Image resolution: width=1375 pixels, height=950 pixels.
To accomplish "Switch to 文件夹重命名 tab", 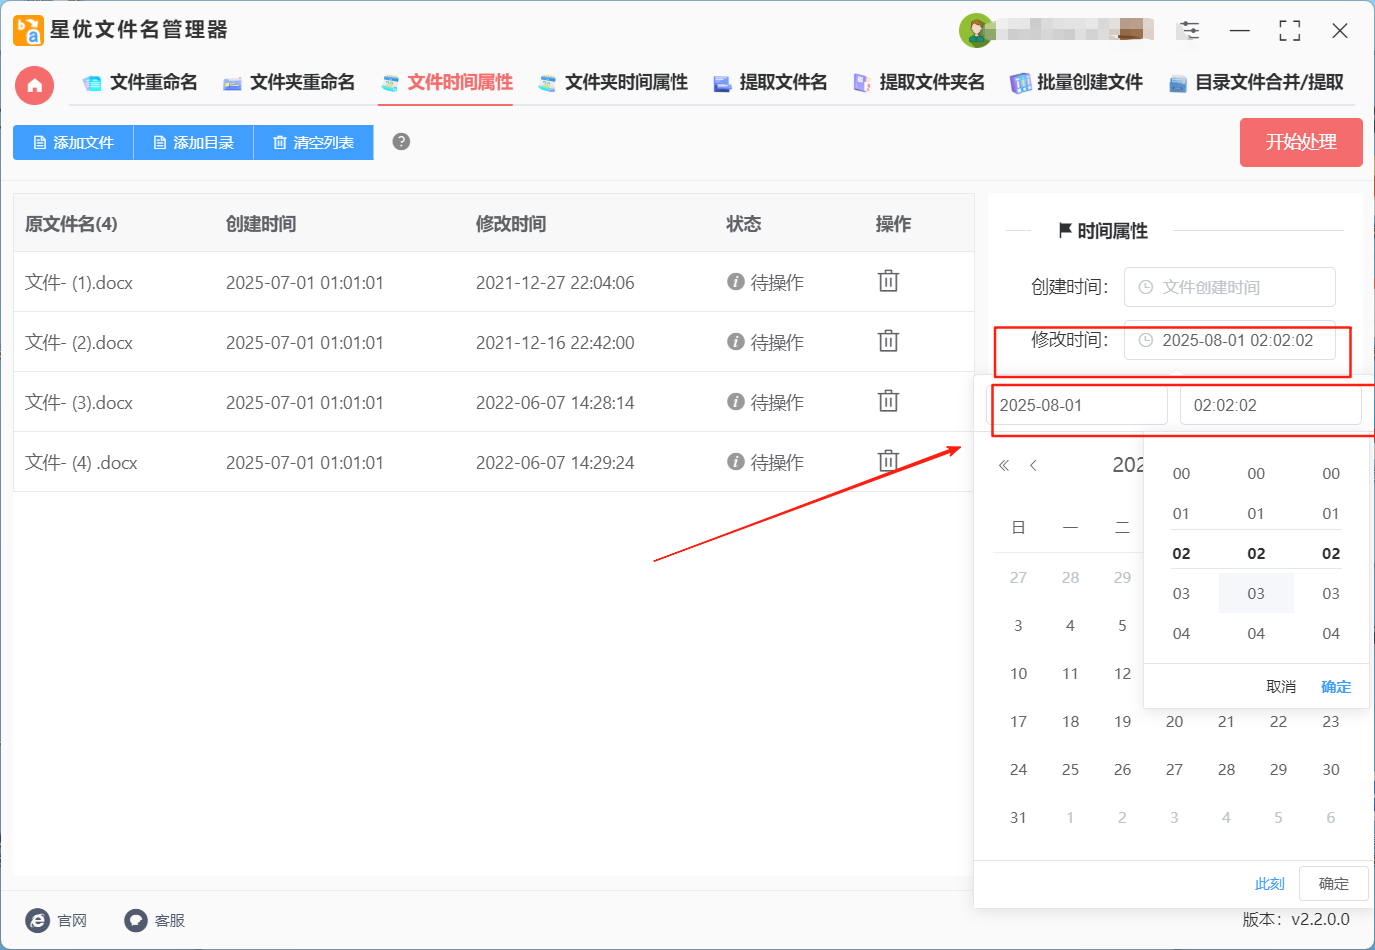I will 289,83.
